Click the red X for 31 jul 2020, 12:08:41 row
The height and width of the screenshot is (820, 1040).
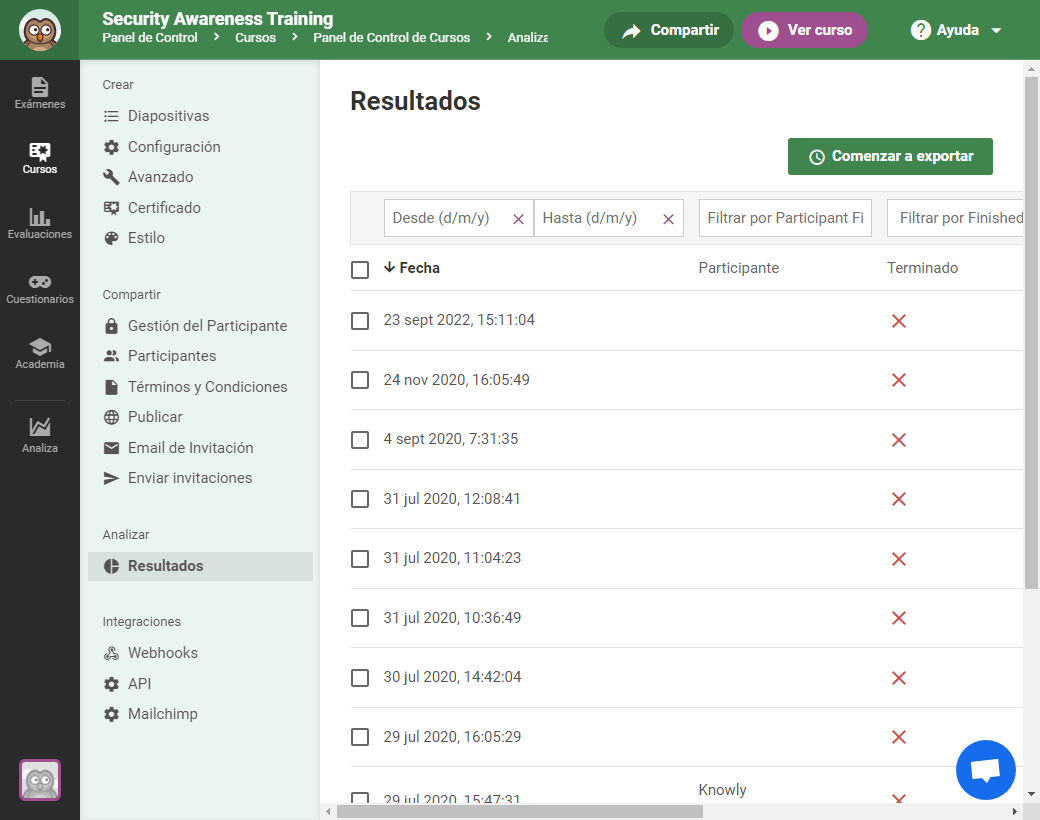[x=899, y=499]
